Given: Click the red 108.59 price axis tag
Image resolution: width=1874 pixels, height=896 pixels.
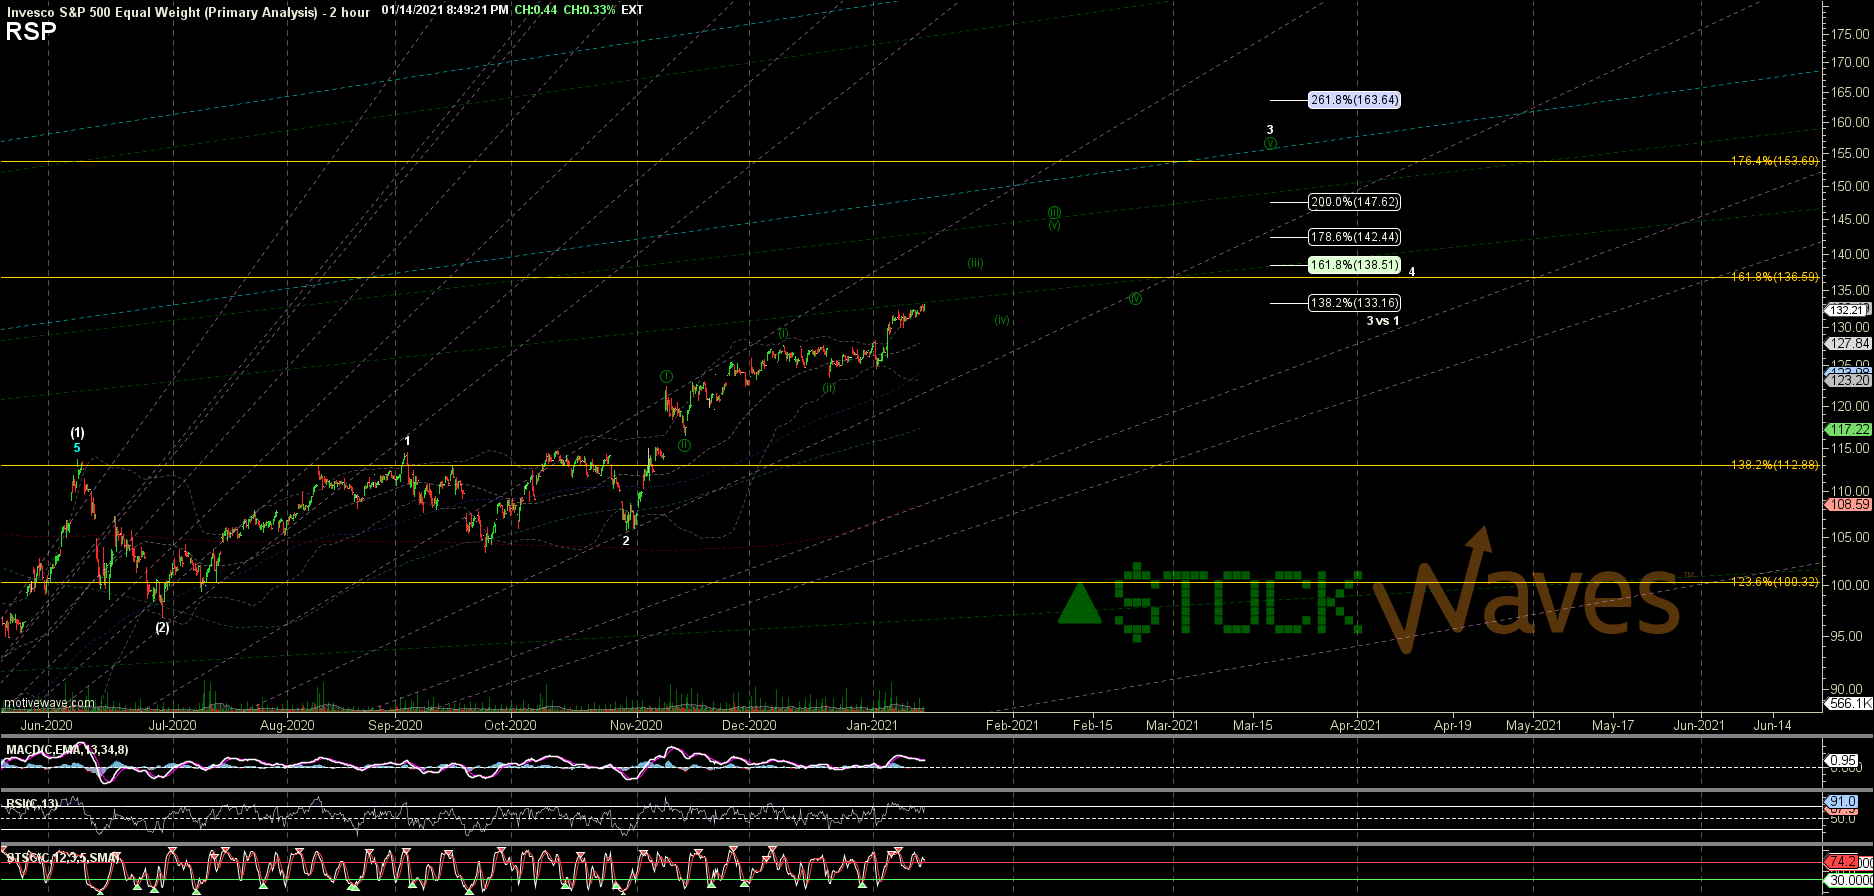Looking at the screenshot, I should click(1848, 505).
